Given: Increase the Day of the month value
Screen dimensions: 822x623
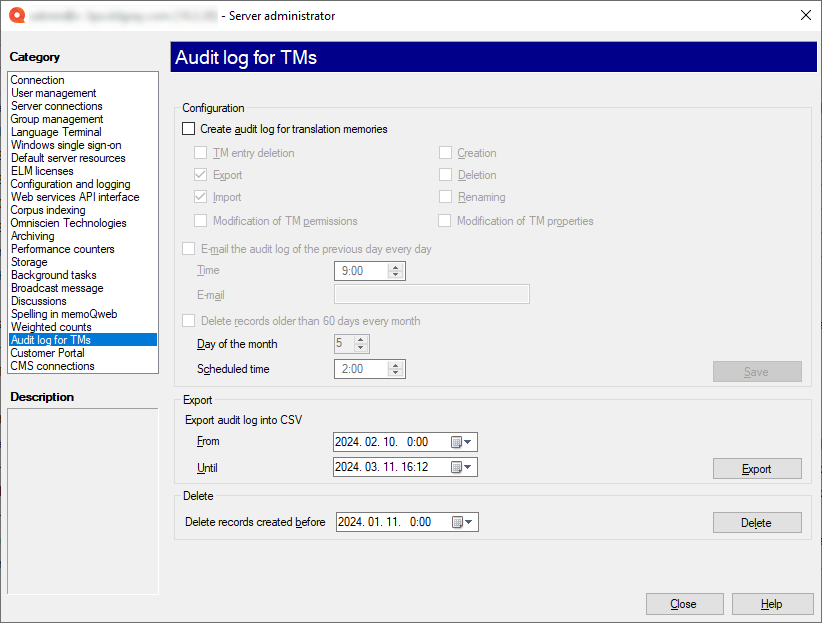Looking at the screenshot, I should (361, 340).
